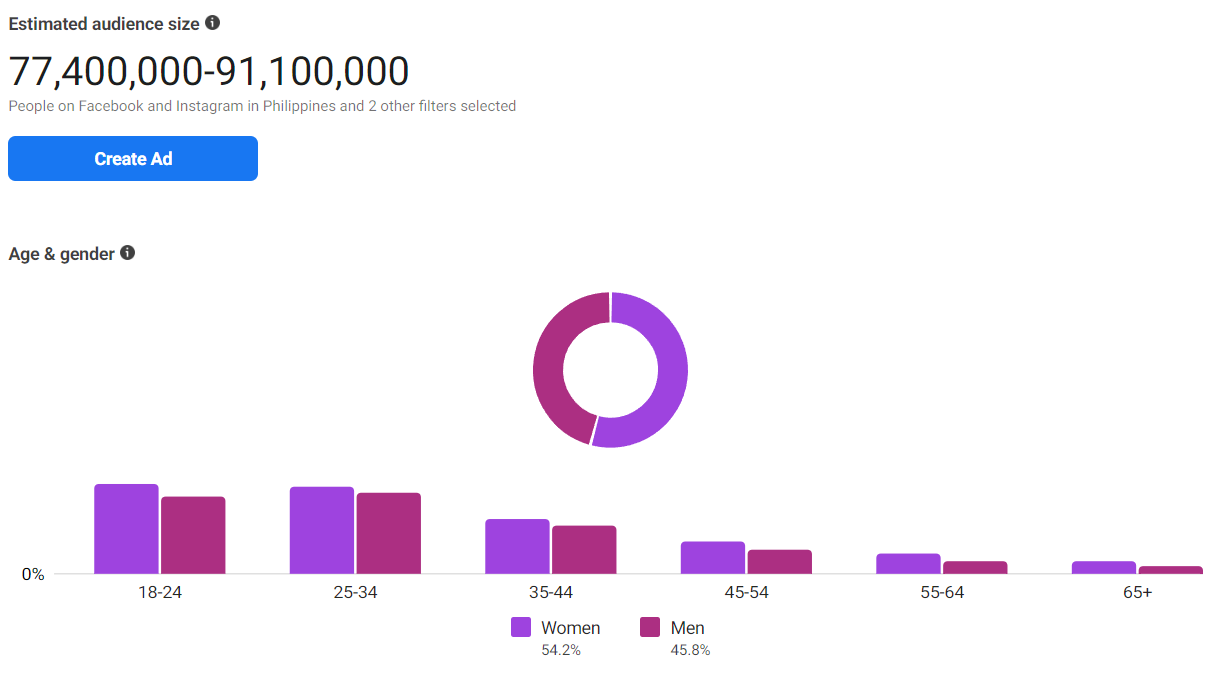Click the info icon beside Estimated audience size
The width and height of the screenshot is (1218, 683).
(x=212, y=22)
